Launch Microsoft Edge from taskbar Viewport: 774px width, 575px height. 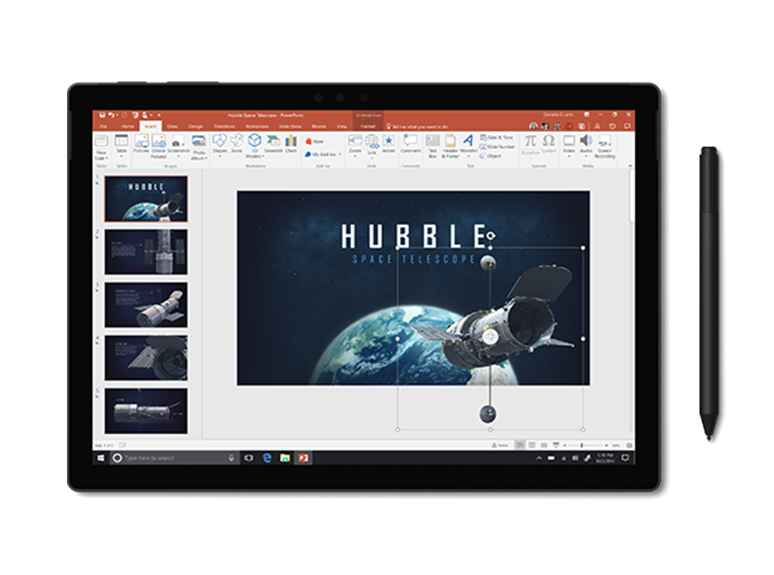[267, 458]
